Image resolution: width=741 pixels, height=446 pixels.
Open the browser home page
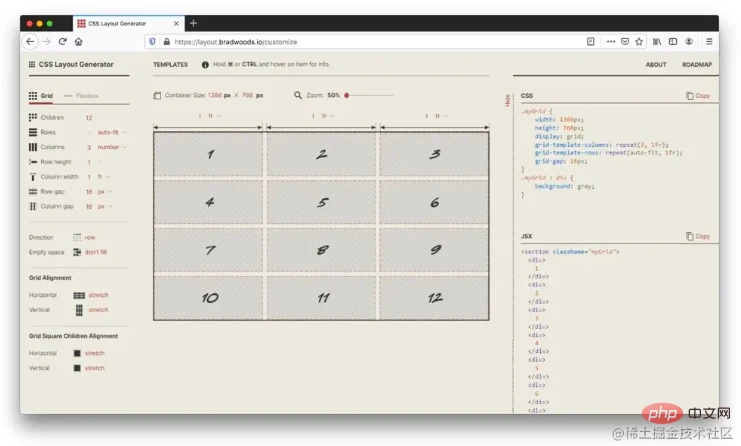(x=78, y=42)
